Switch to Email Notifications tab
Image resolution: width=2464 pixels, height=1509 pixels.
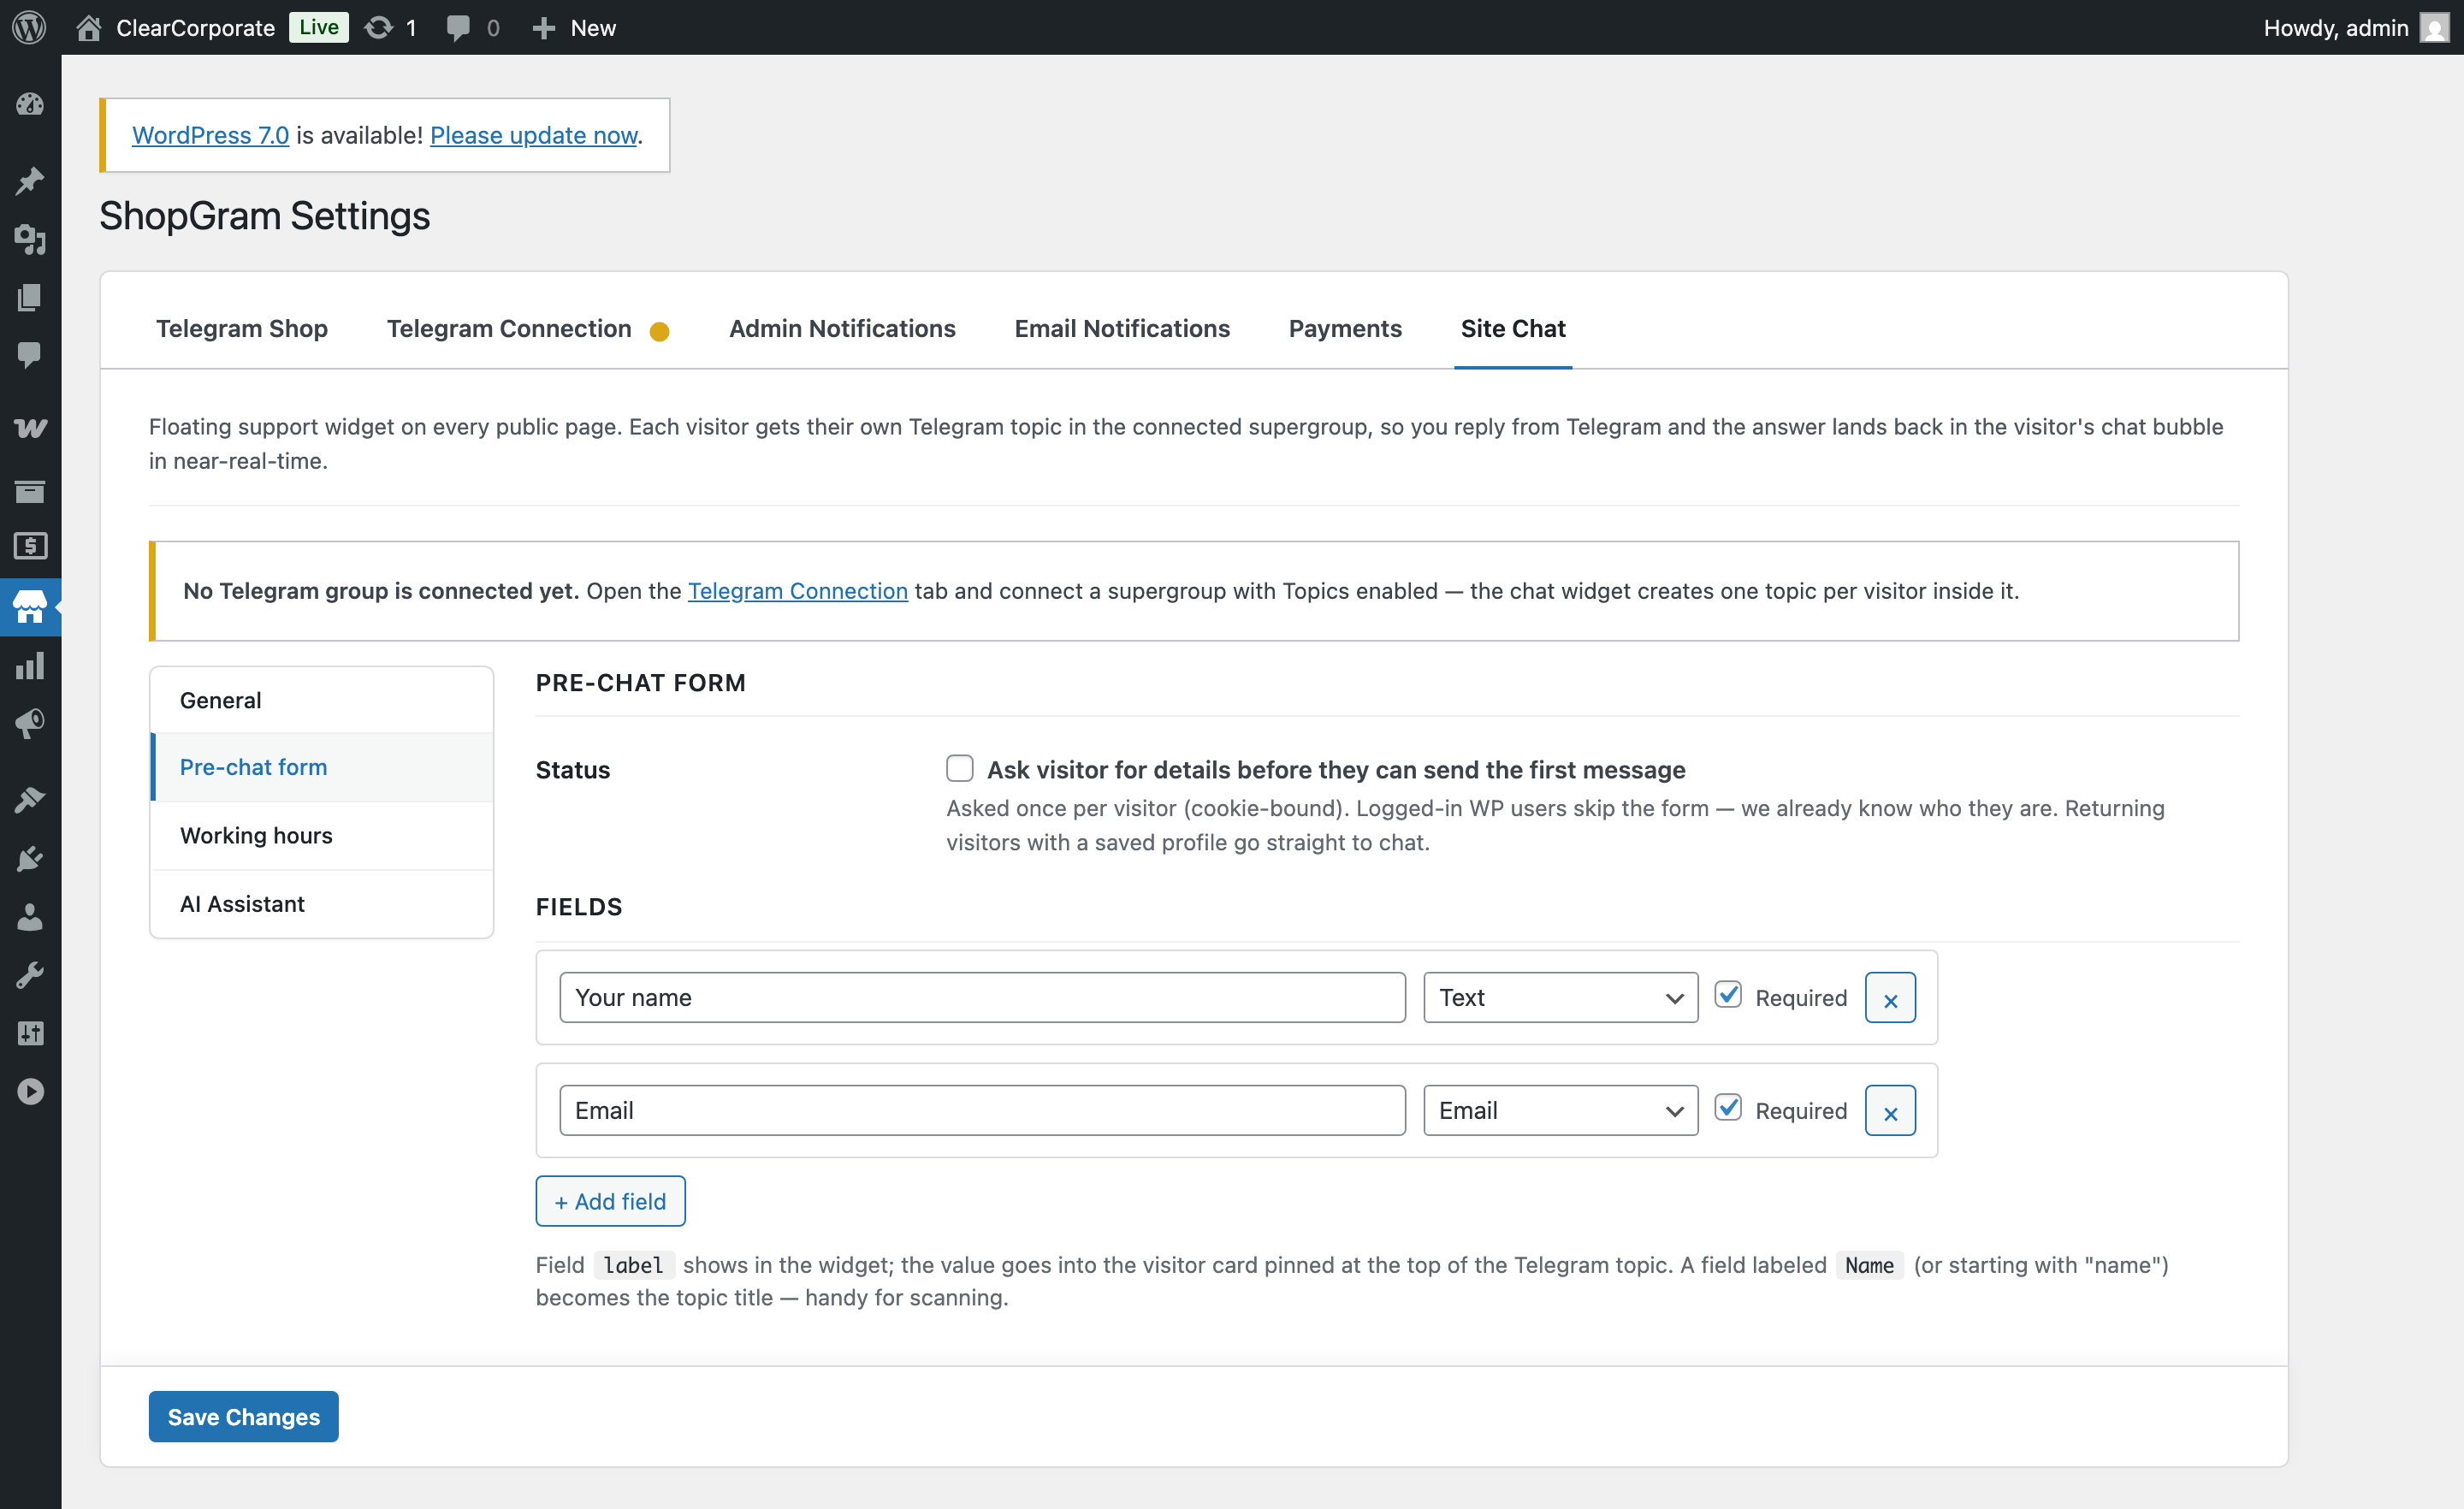click(x=1122, y=328)
